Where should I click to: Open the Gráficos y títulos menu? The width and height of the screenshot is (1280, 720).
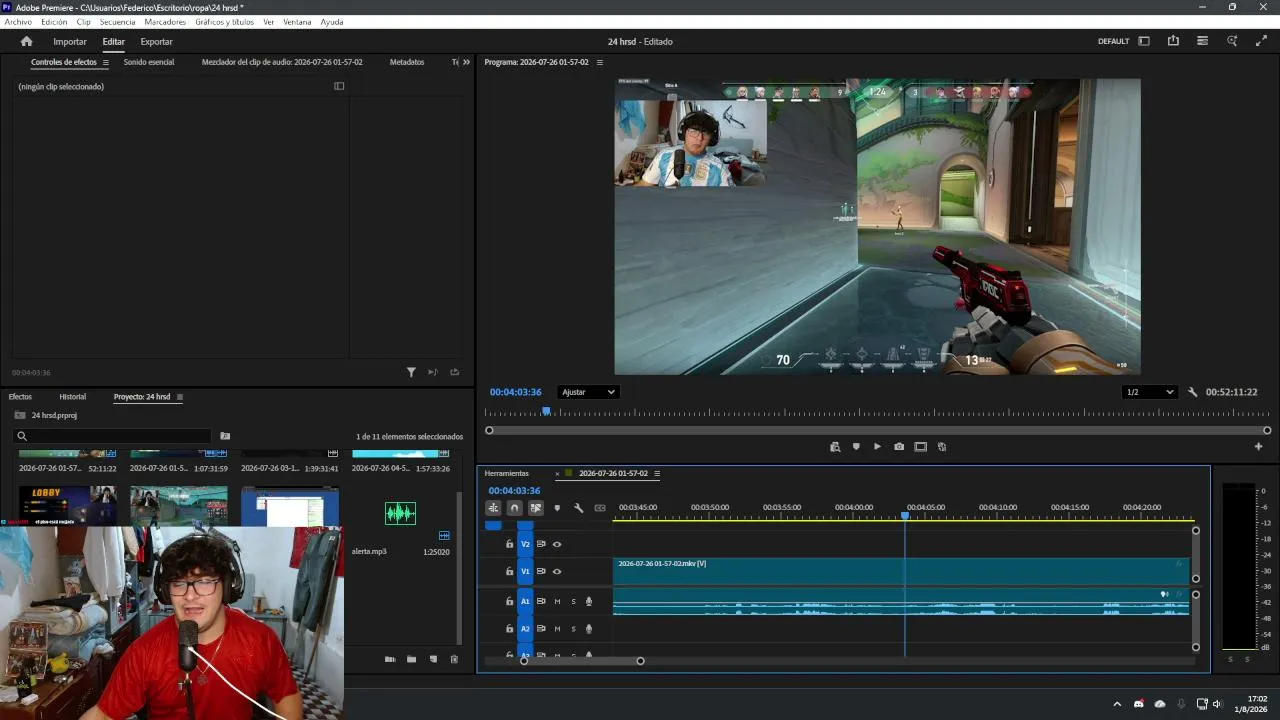click(x=225, y=22)
